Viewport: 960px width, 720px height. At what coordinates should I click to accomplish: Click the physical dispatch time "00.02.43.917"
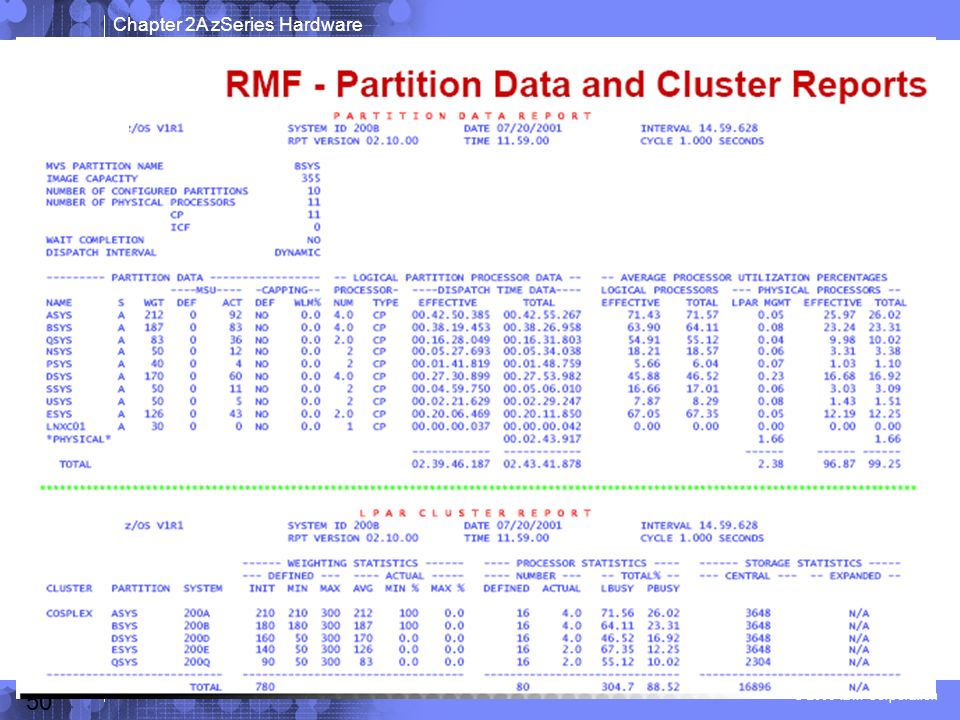point(542,439)
